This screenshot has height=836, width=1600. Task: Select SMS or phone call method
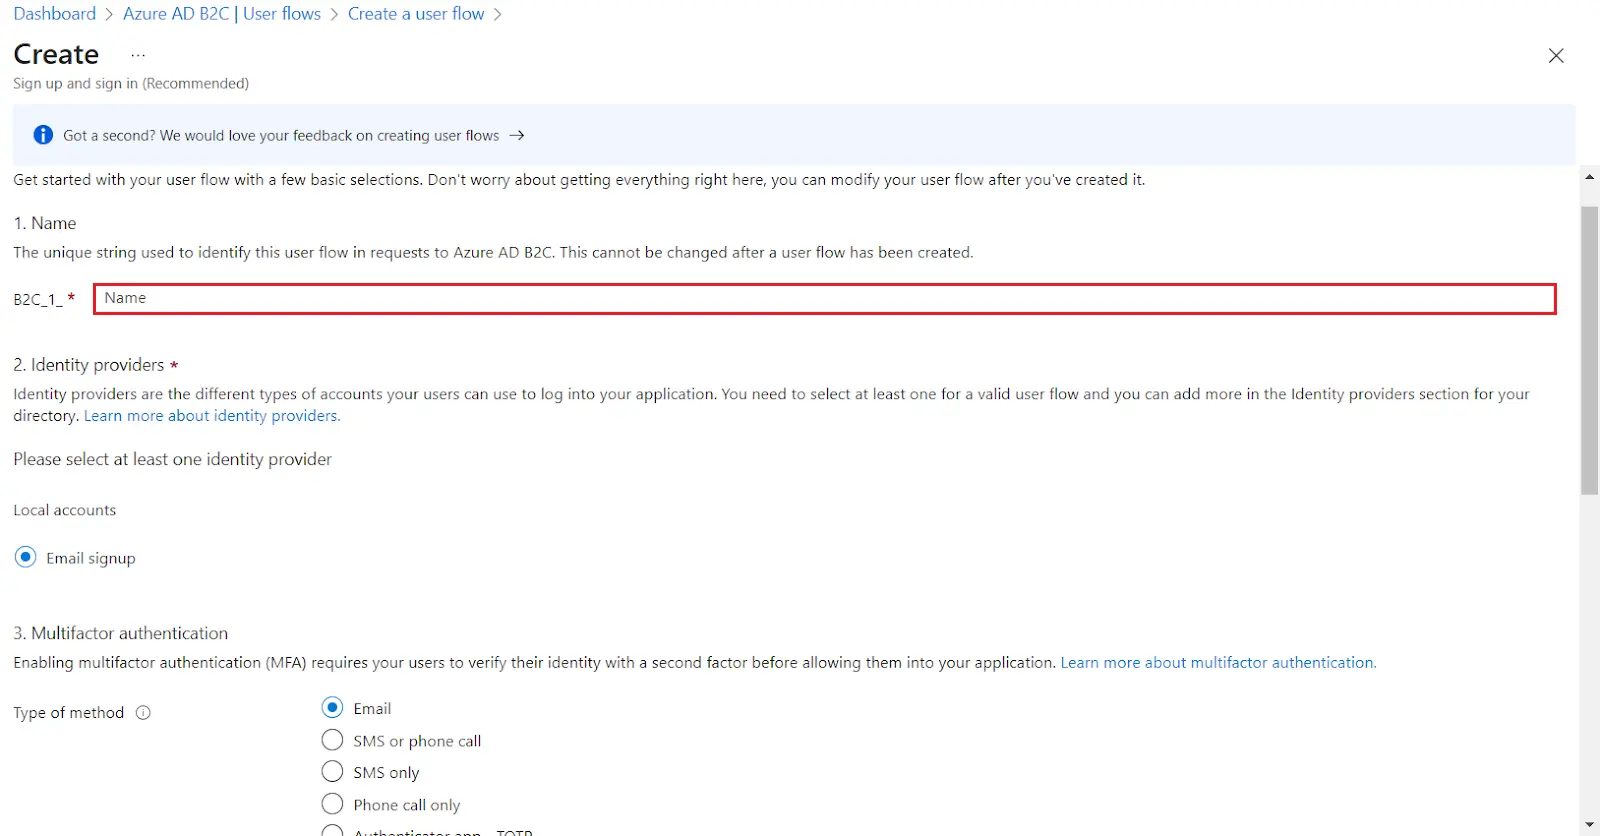[332, 740]
